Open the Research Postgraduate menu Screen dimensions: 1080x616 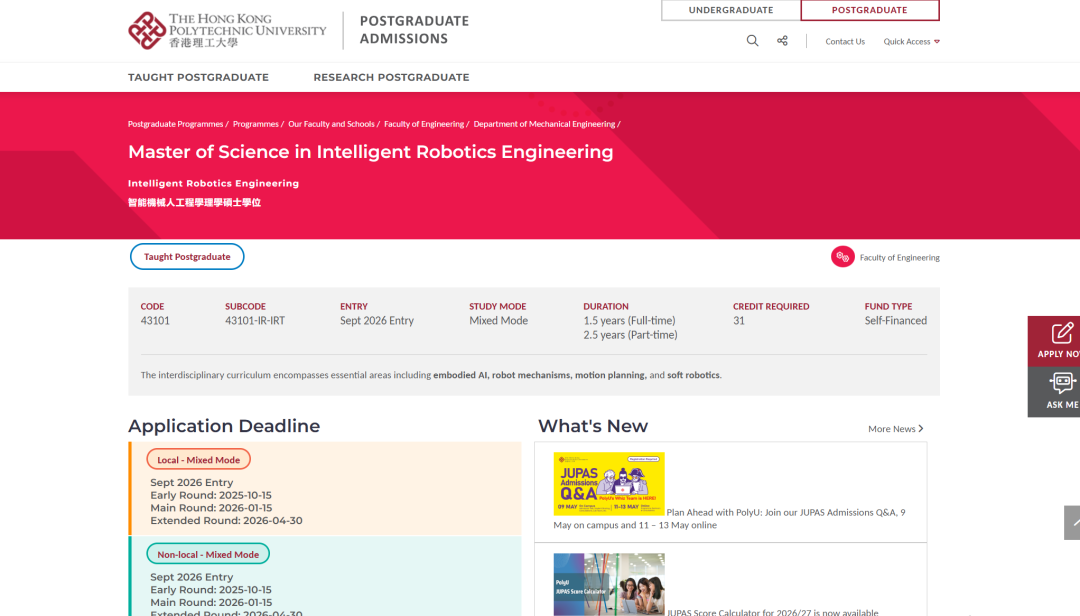coord(391,77)
